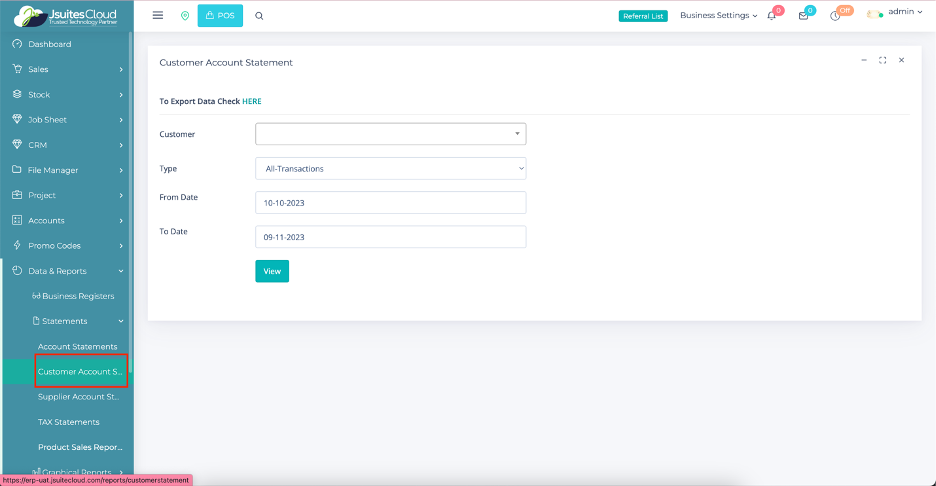This screenshot has width=936, height=486.
Task: Expand the Sales sidebar menu
Action: (x=66, y=70)
